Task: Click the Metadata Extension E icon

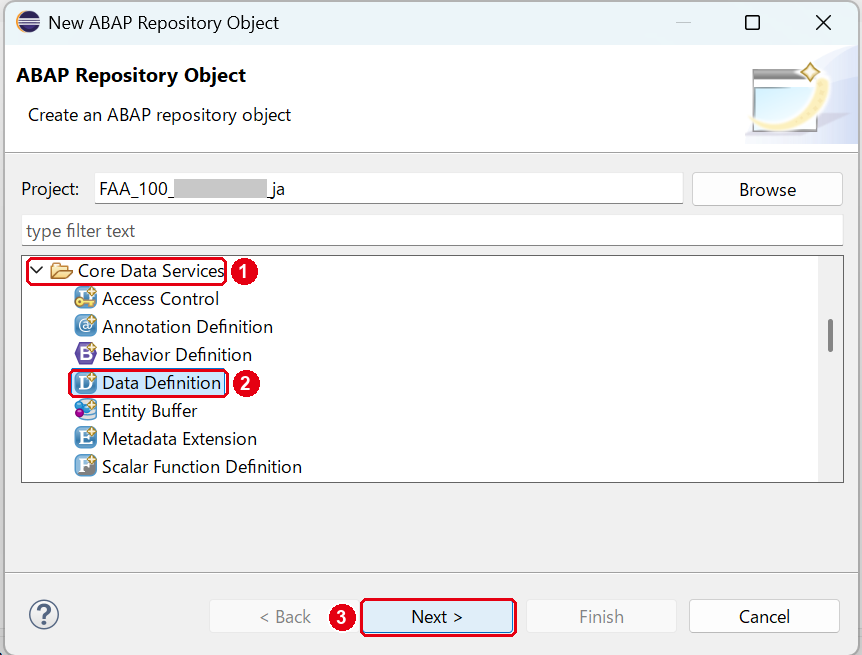Action: tap(85, 438)
